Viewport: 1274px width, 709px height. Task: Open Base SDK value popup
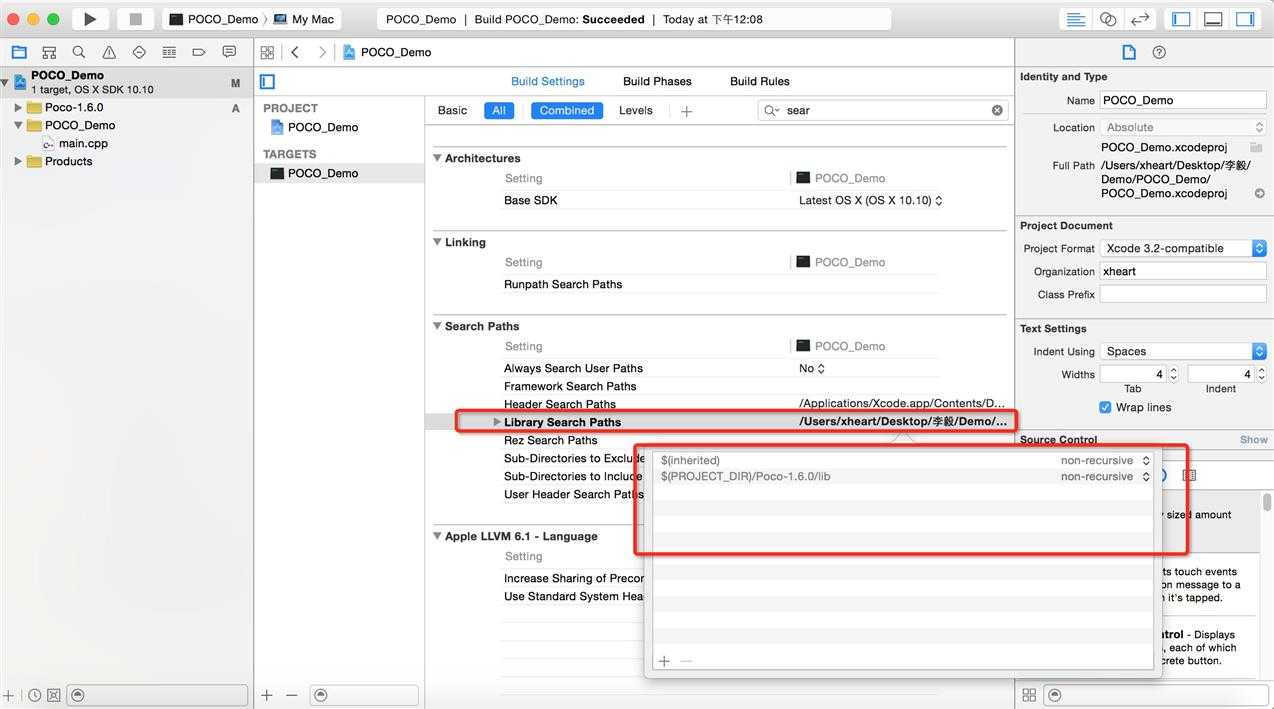click(870, 200)
